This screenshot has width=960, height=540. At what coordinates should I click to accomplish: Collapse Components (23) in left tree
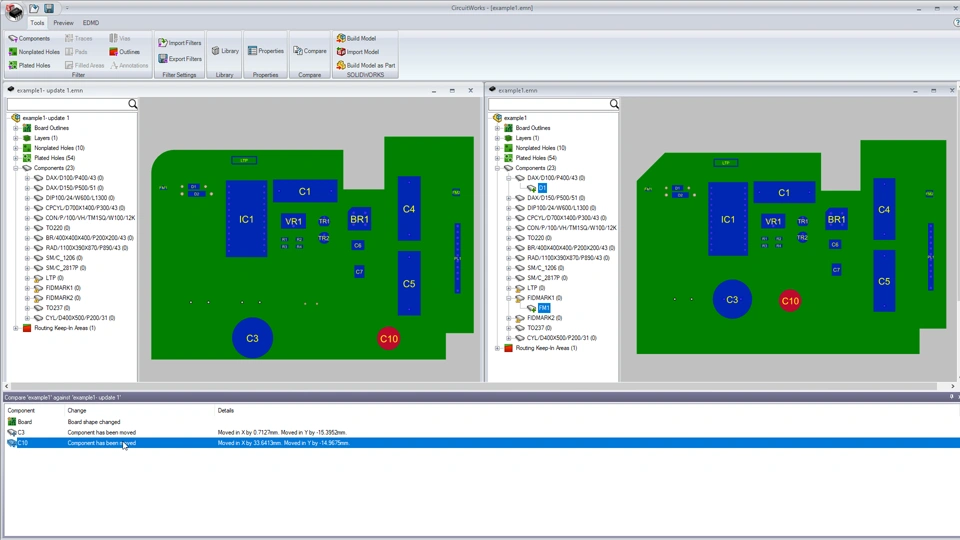(x=16, y=168)
